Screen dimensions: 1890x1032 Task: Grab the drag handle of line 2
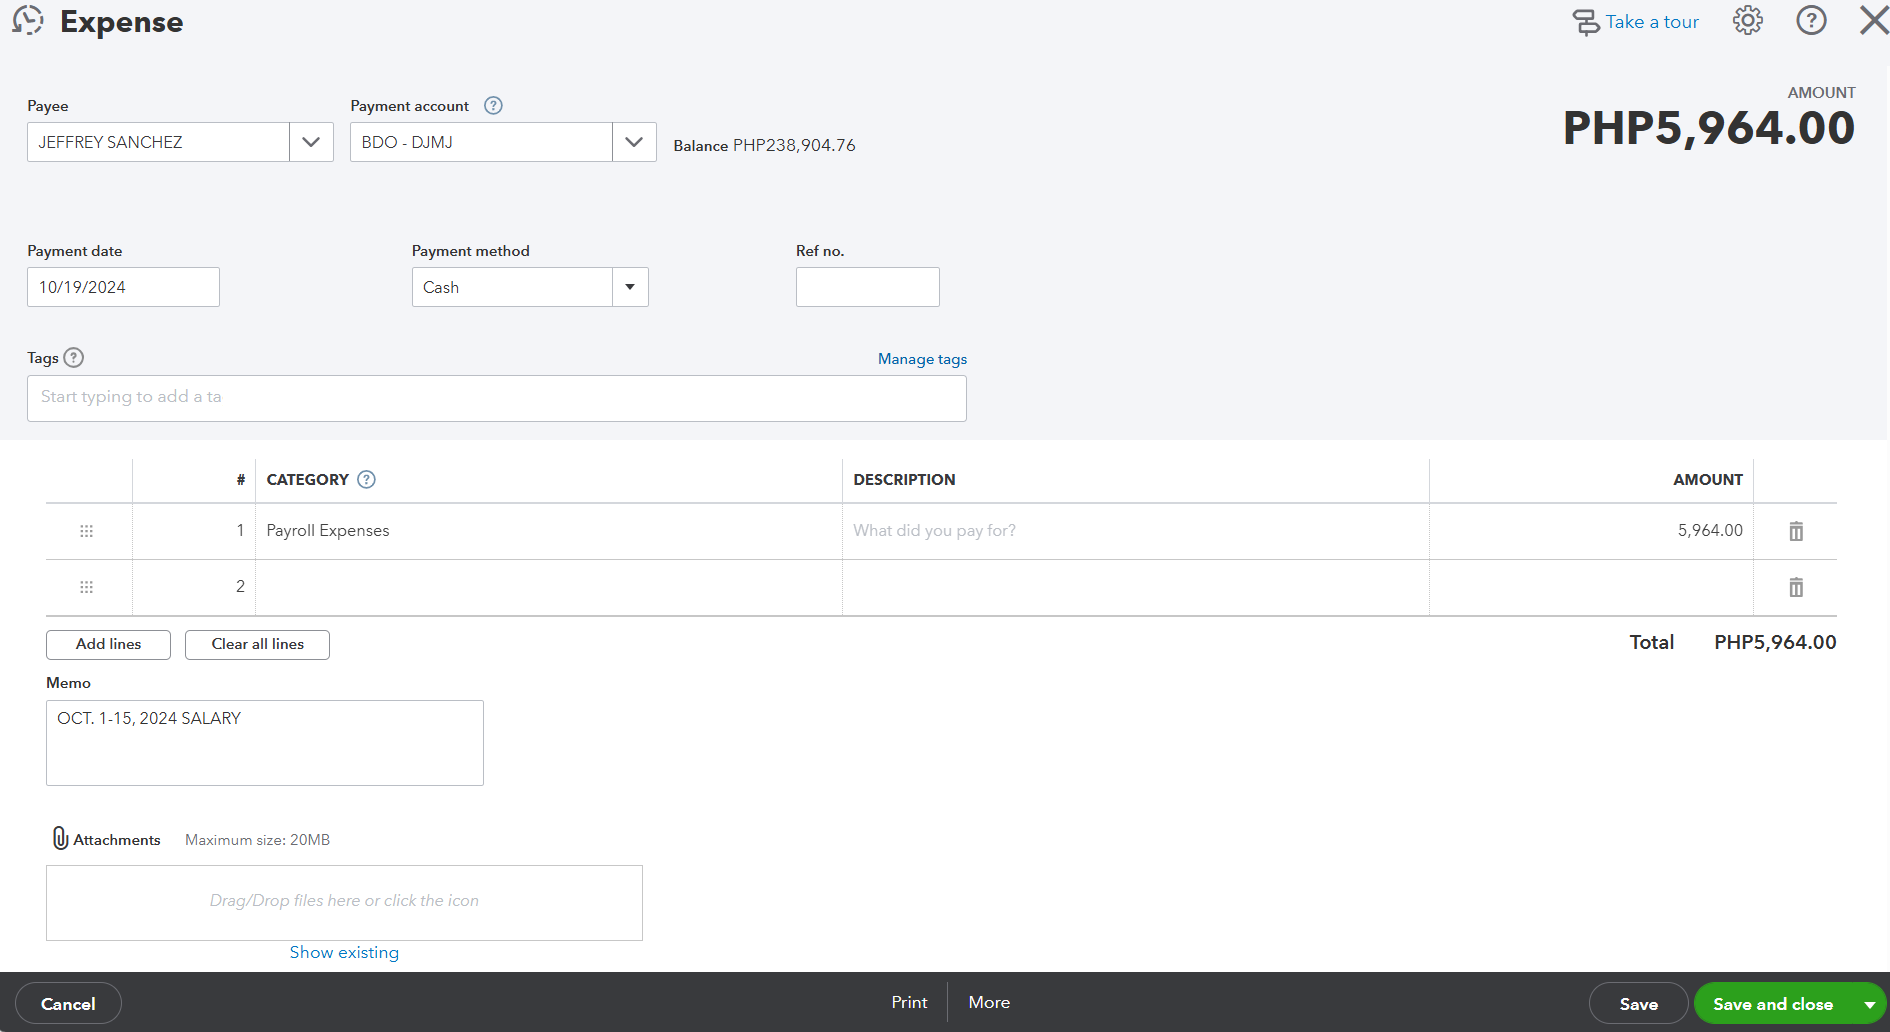pos(87,587)
